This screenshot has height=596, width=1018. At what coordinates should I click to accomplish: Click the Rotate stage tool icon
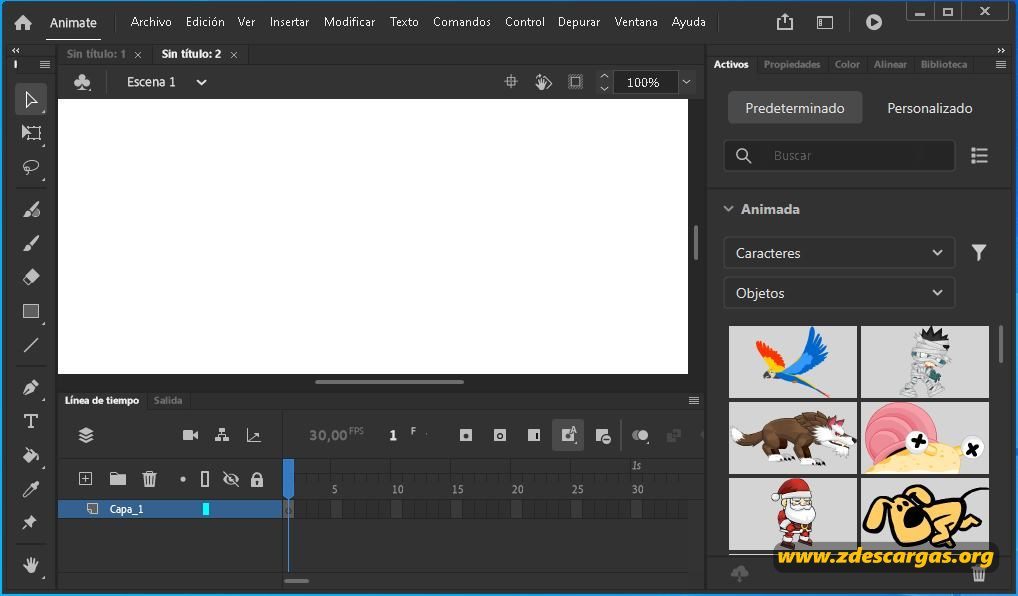pos(543,82)
